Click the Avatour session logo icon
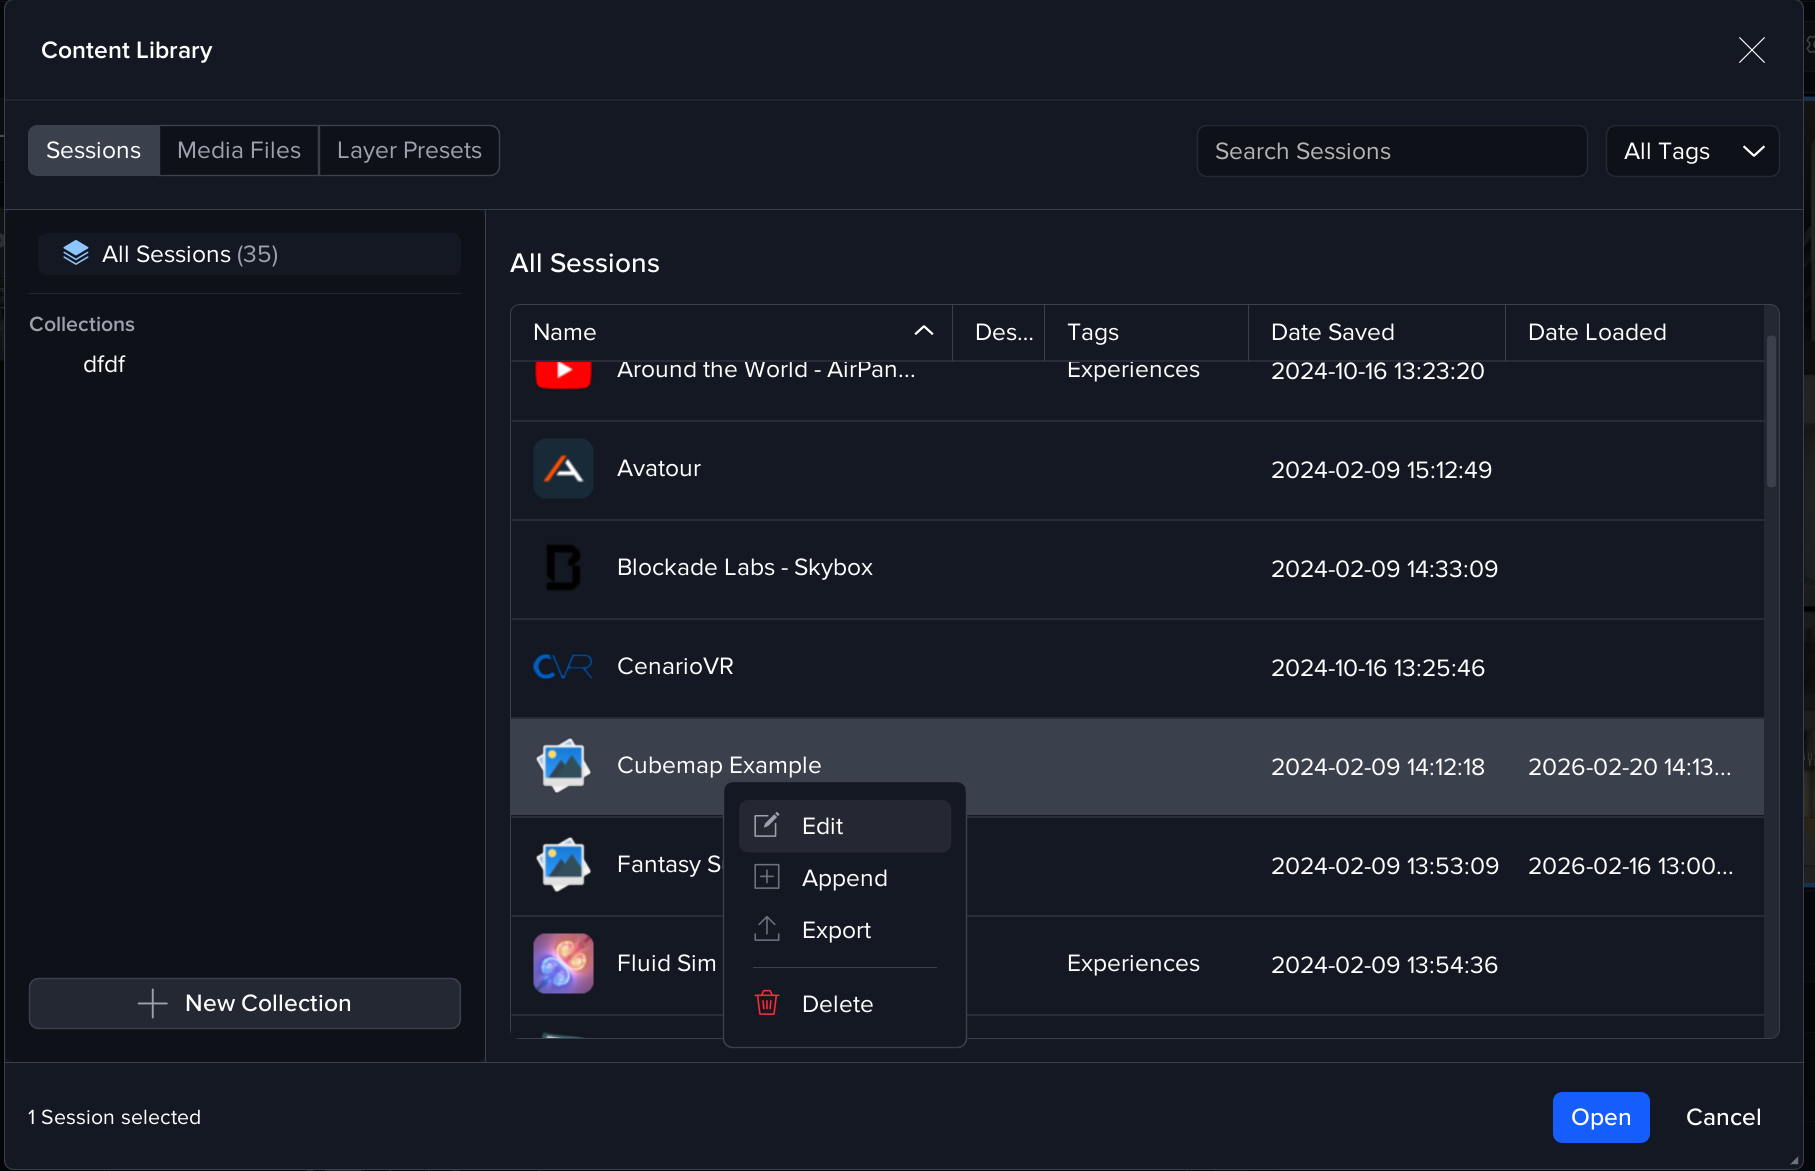 click(563, 469)
